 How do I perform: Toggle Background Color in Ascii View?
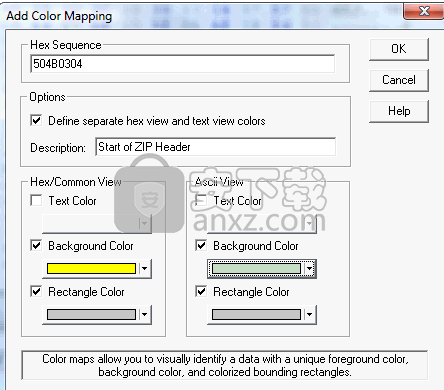[201, 246]
